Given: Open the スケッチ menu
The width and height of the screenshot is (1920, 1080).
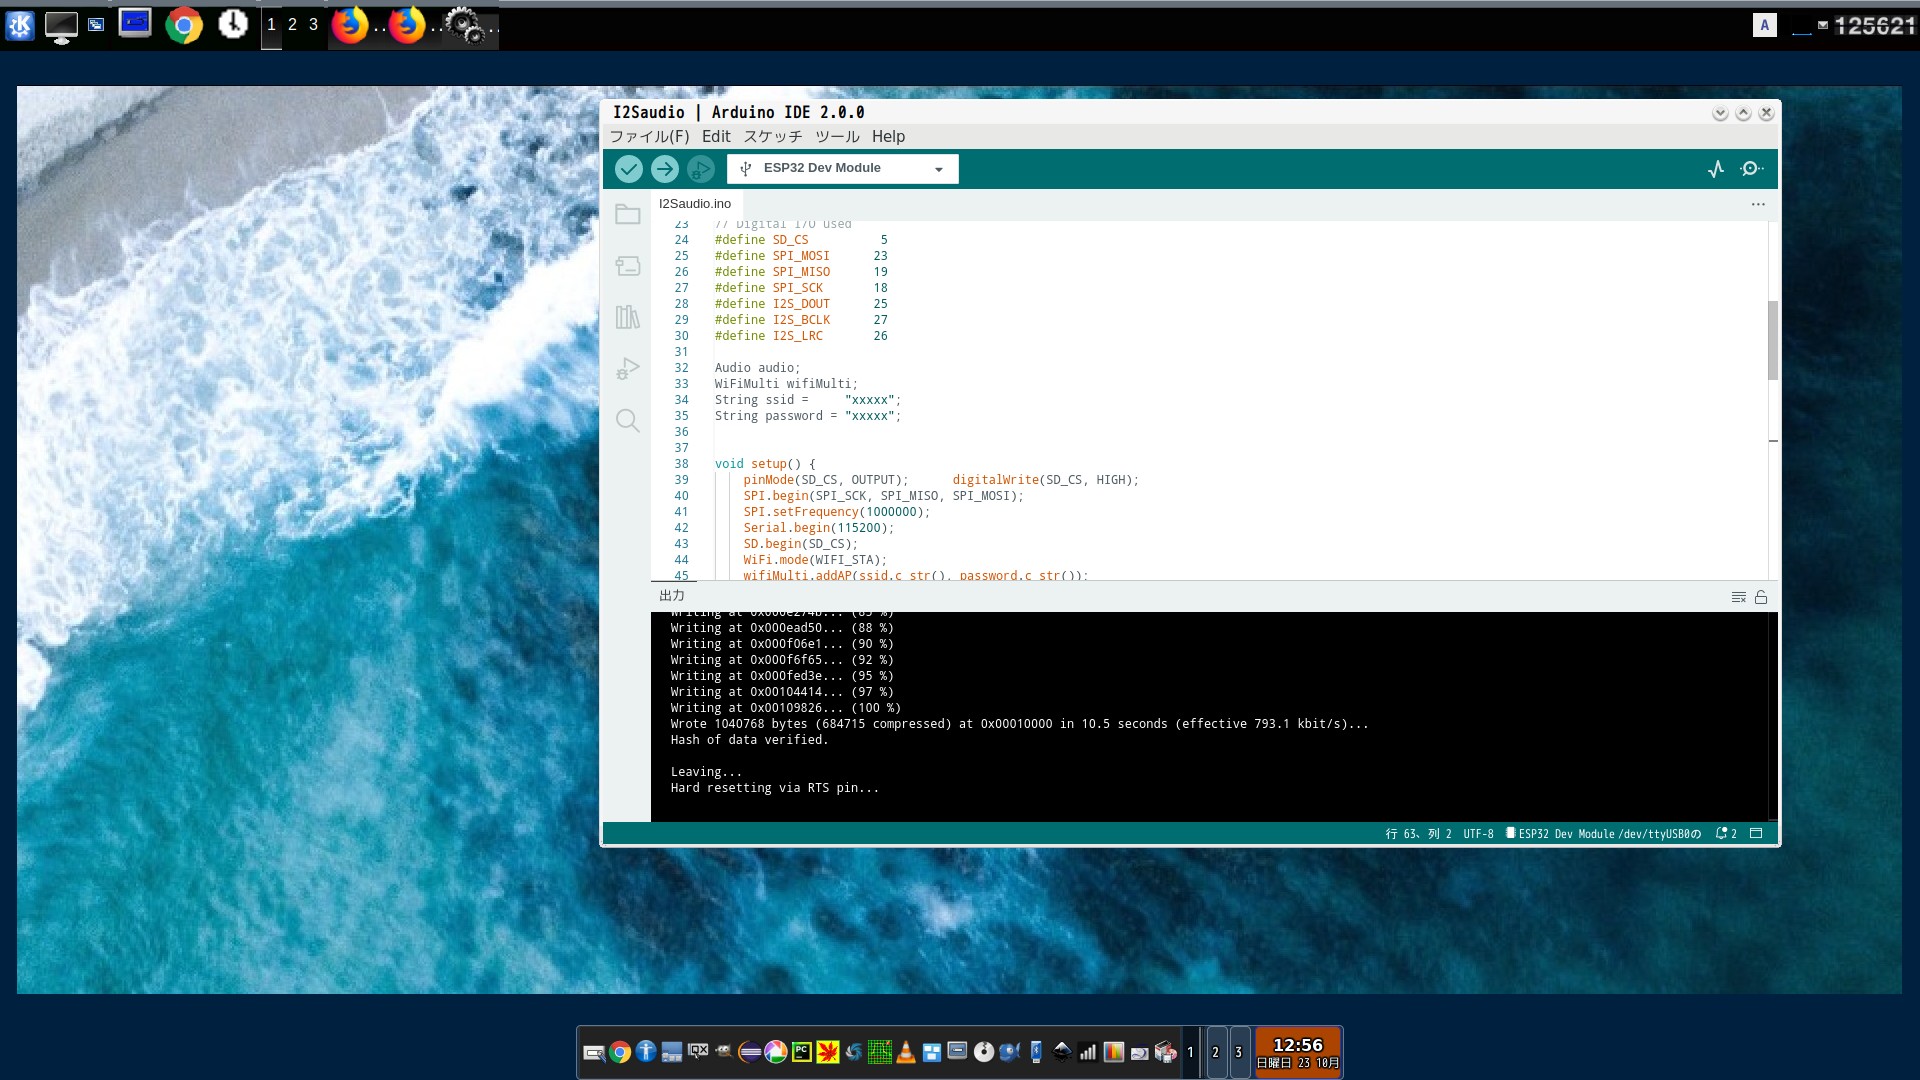Looking at the screenshot, I should (x=774, y=137).
